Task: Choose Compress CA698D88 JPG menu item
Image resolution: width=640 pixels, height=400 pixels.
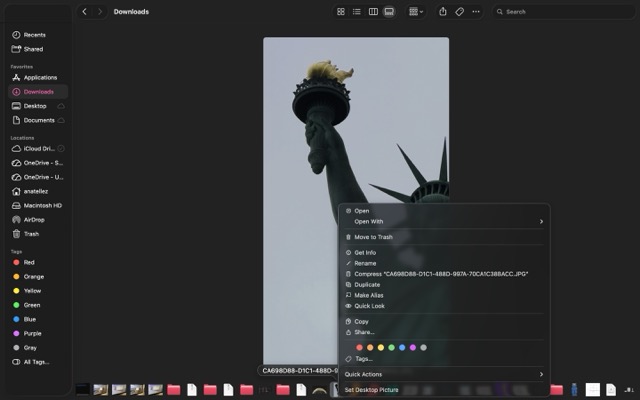Action: click(444, 274)
